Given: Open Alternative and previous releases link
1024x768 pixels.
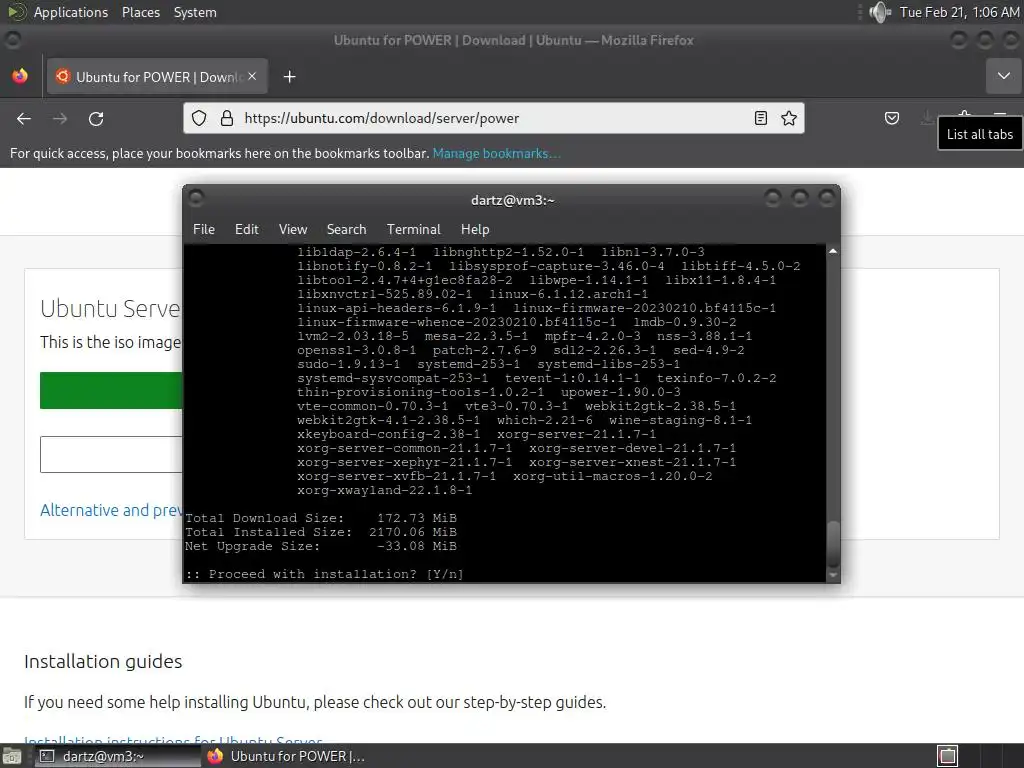Looking at the screenshot, I should point(111,510).
